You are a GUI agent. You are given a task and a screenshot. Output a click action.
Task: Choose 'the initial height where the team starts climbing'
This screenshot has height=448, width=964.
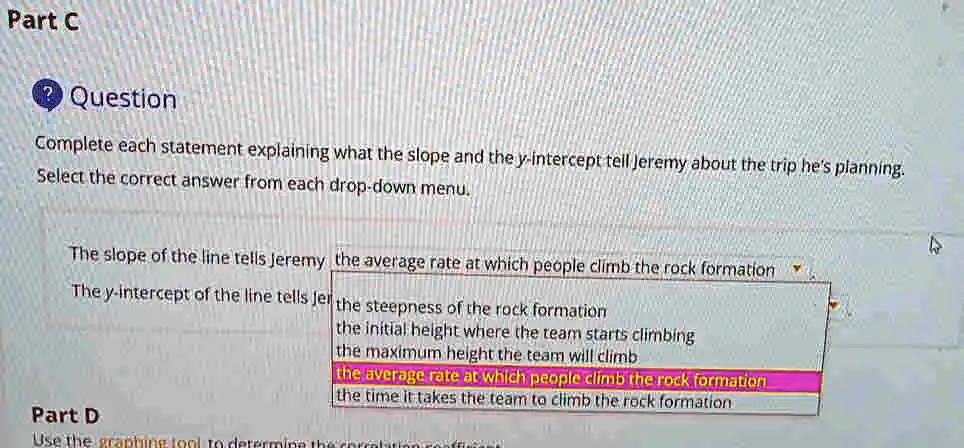pyautogui.click(x=515, y=334)
